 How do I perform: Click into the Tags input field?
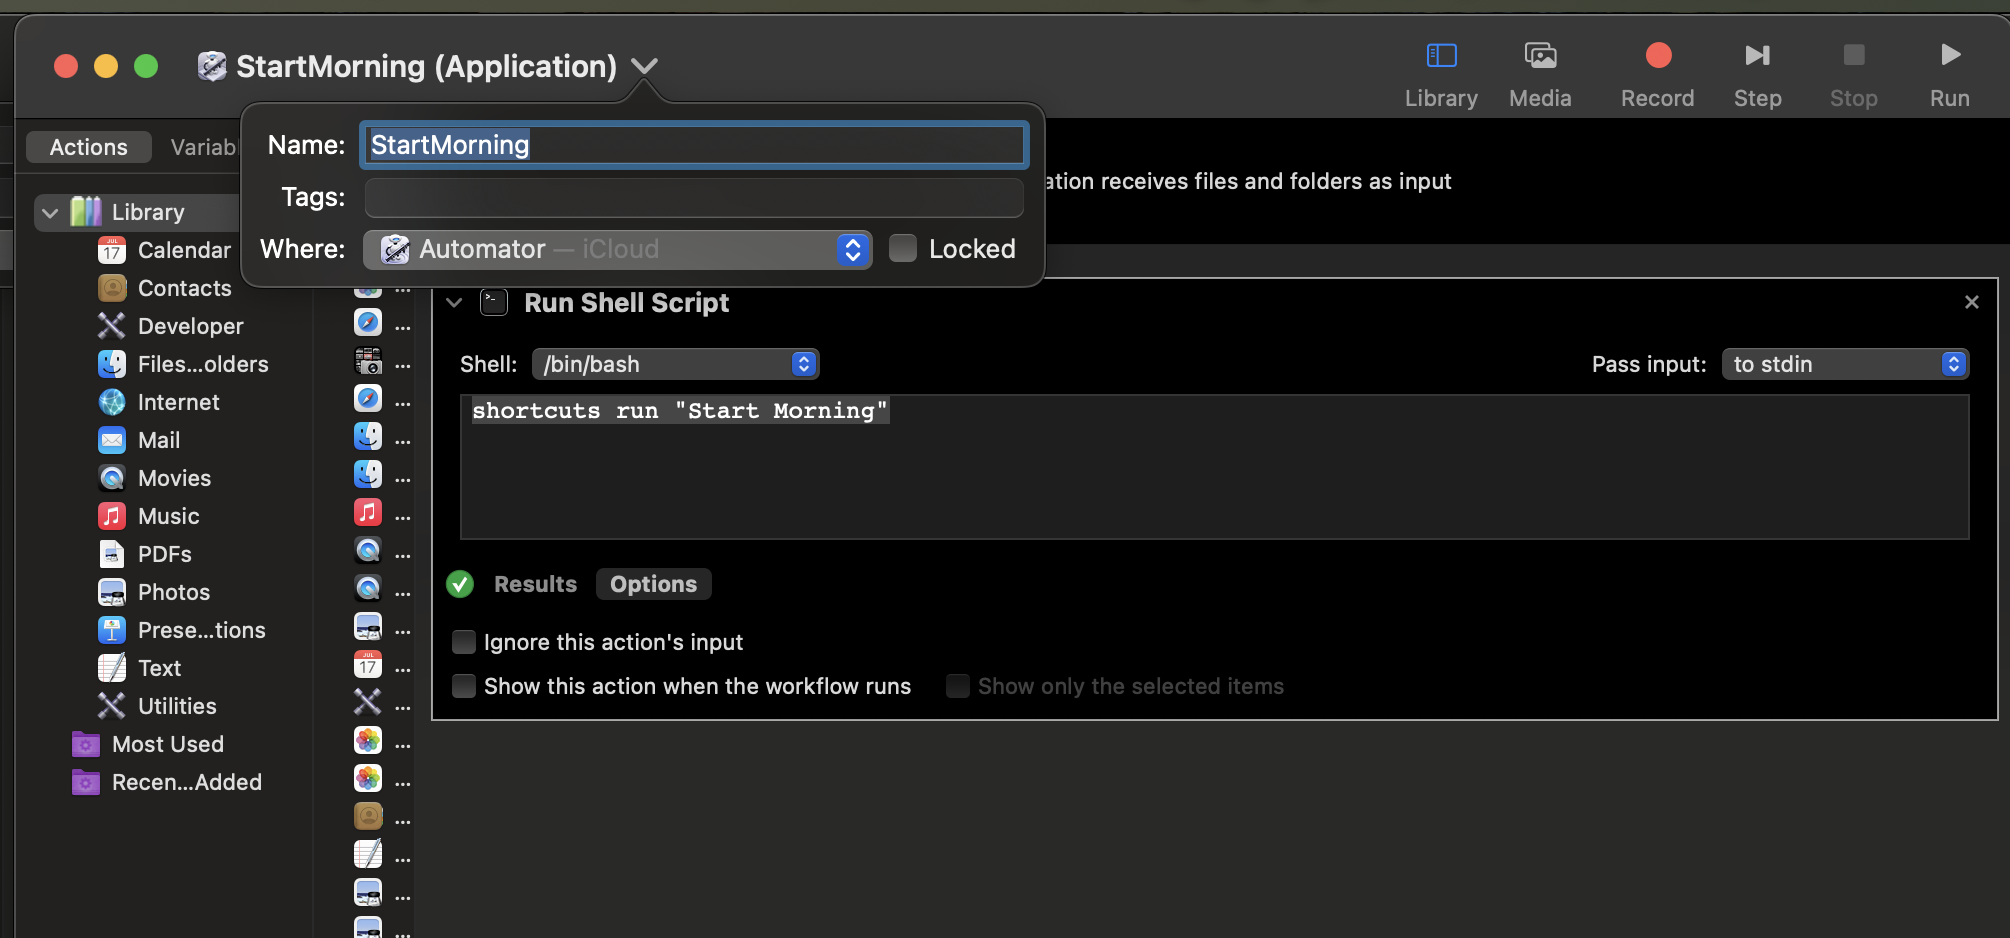tap(694, 197)
